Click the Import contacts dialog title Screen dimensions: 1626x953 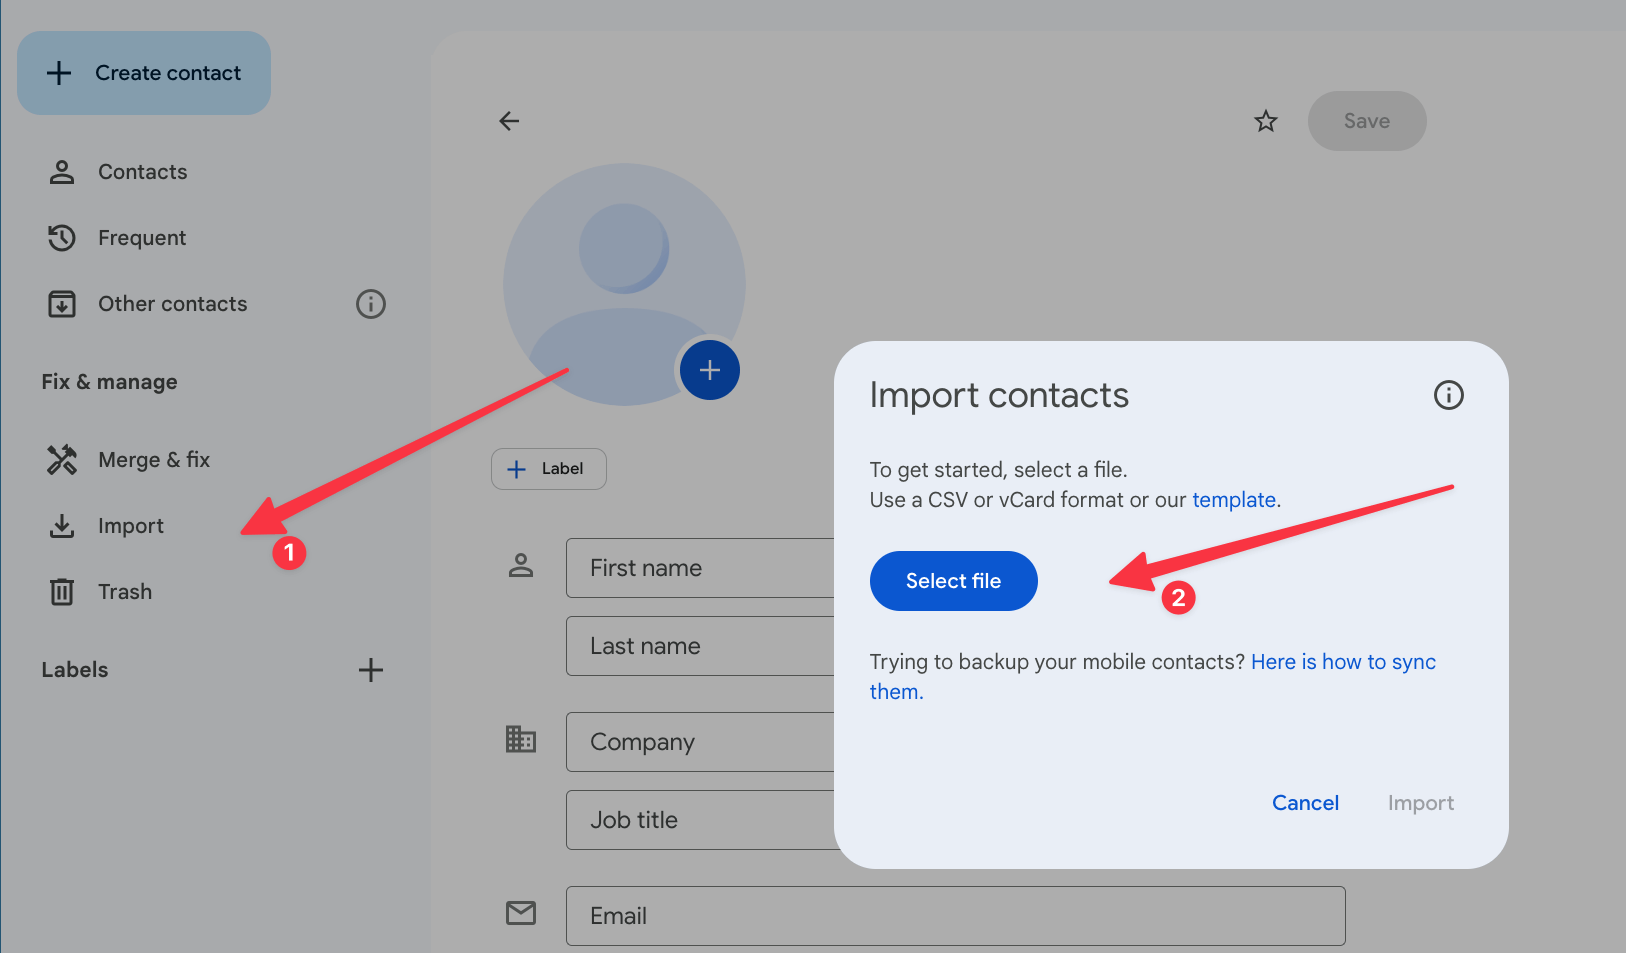[999, 395]
